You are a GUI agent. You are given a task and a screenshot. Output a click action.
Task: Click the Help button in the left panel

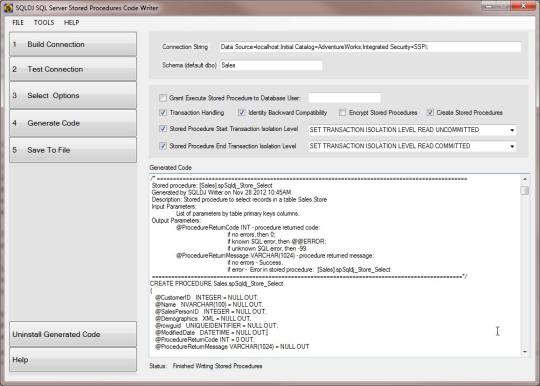[x=73, y=360]
